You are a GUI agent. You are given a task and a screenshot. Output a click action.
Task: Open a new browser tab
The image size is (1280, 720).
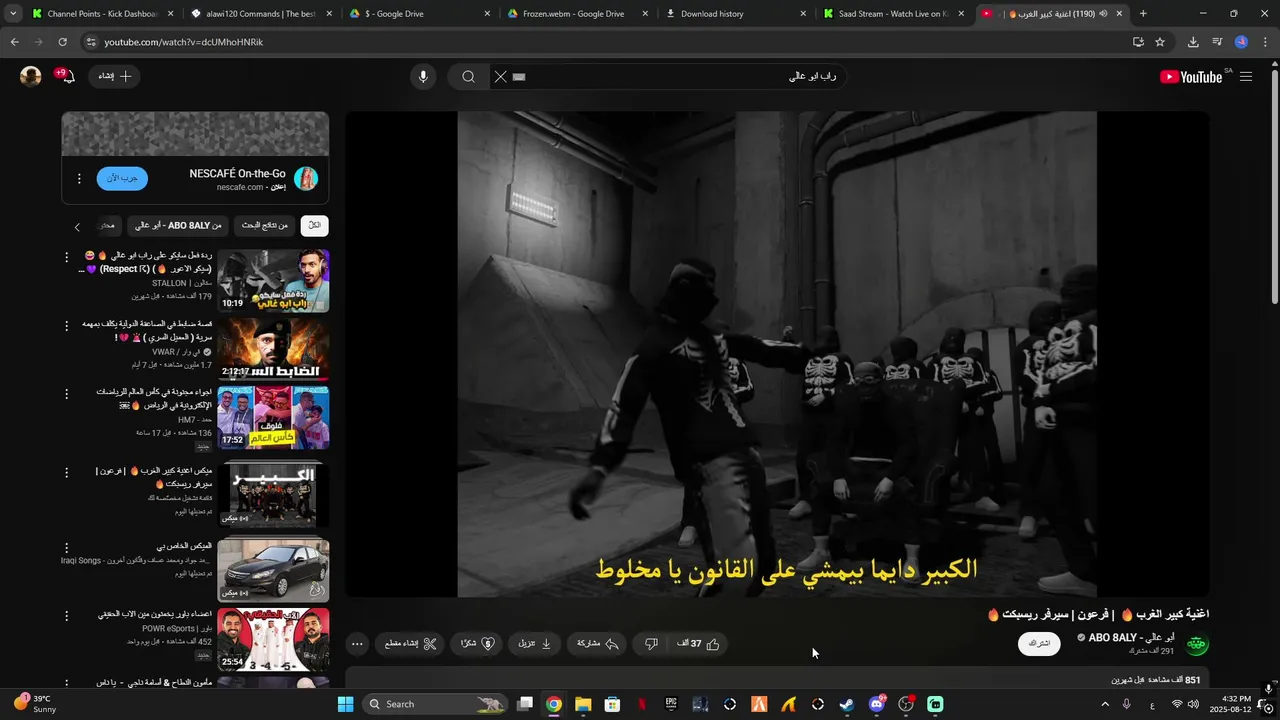[x=1143, y=14]
